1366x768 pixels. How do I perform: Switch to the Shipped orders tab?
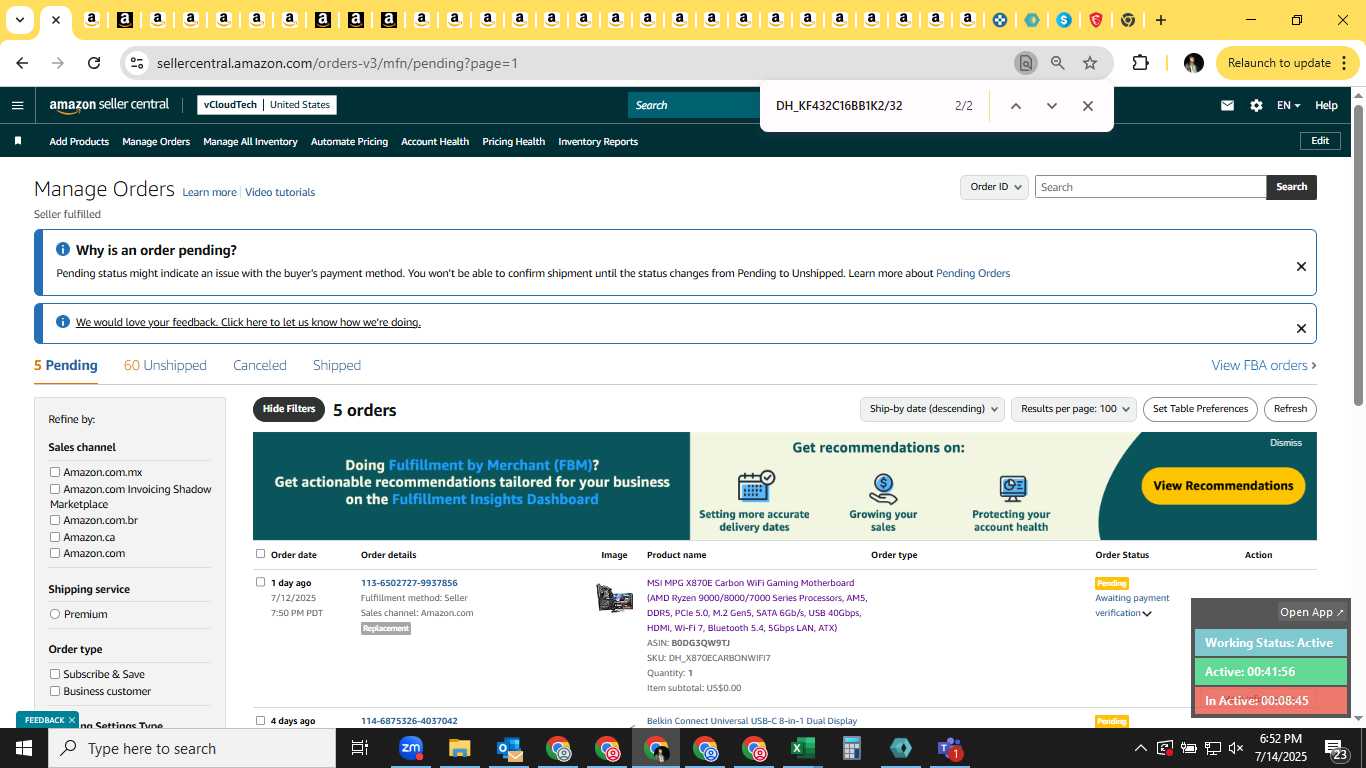pos(337,365)
